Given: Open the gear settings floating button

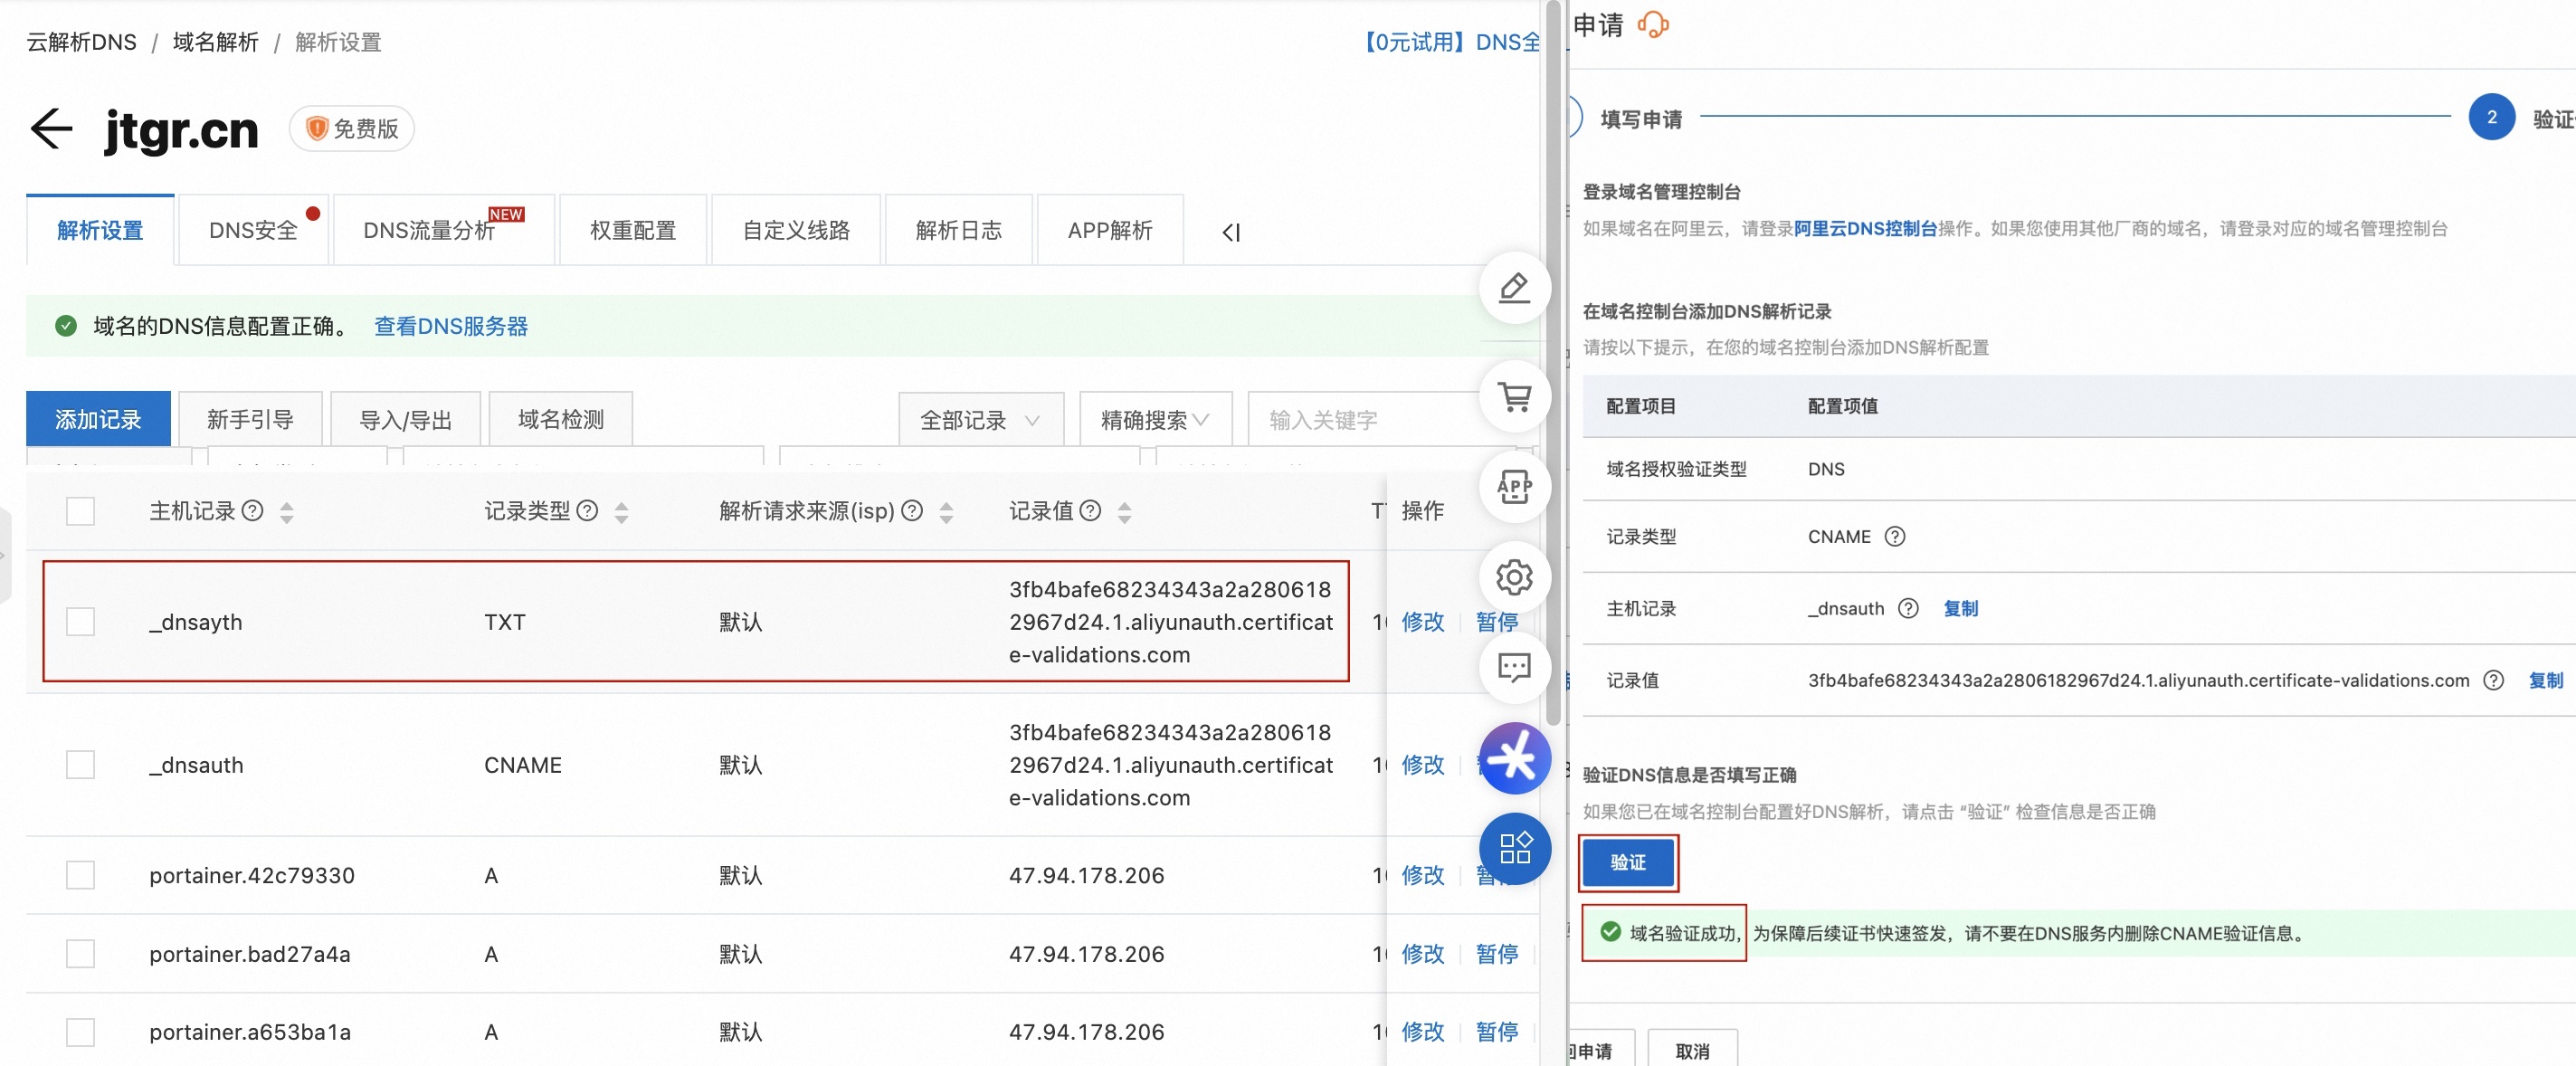Looking at the screenshot, I should coord(1514,577).
